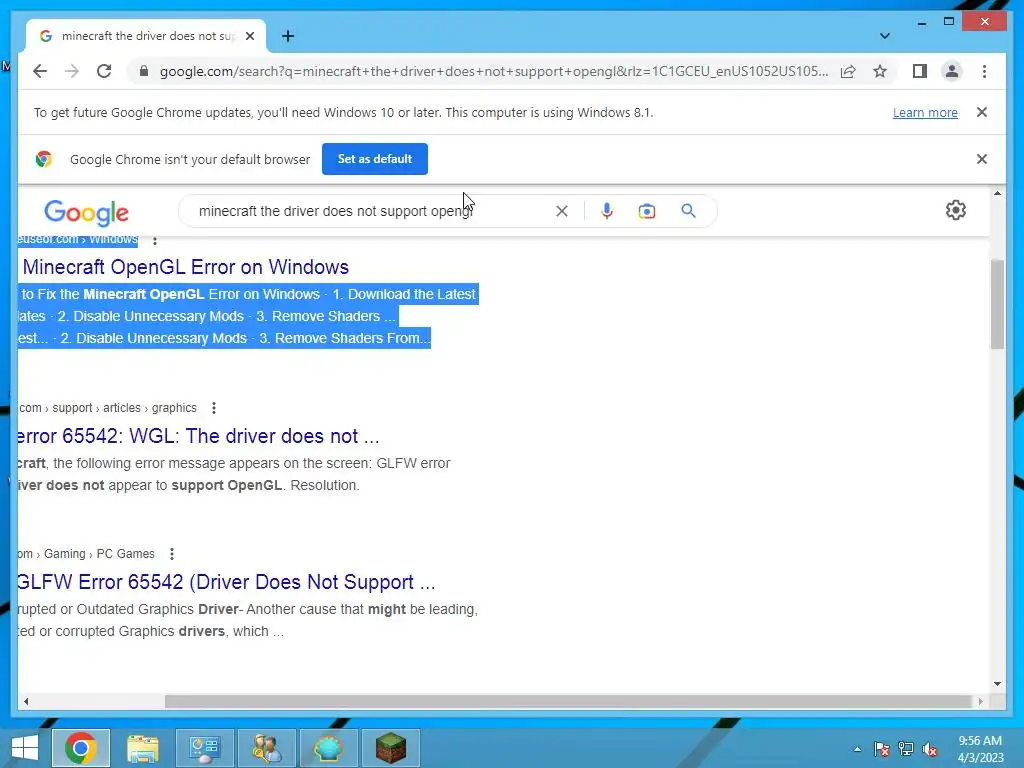Open users taskbar icon

266,748
